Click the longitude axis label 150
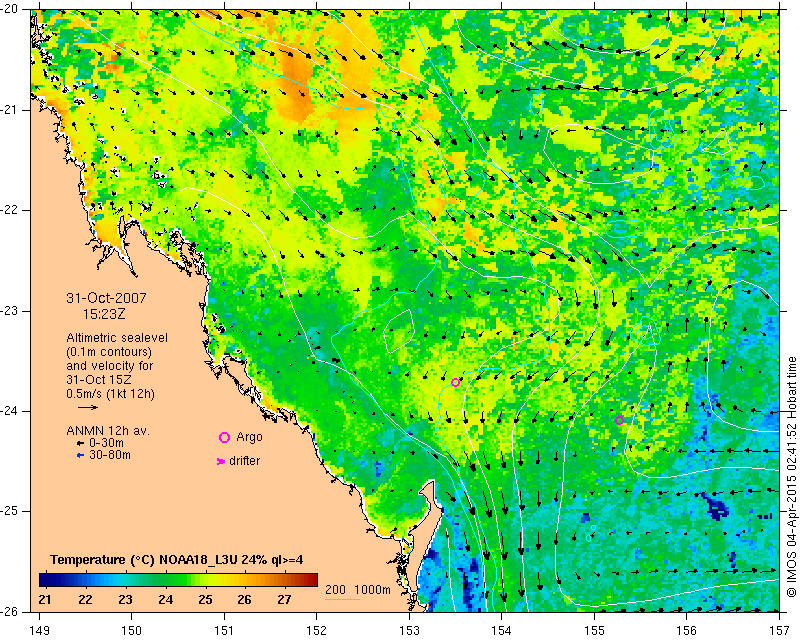The width and height of the screenshot is (800, 640). click(x=132, y=630)
